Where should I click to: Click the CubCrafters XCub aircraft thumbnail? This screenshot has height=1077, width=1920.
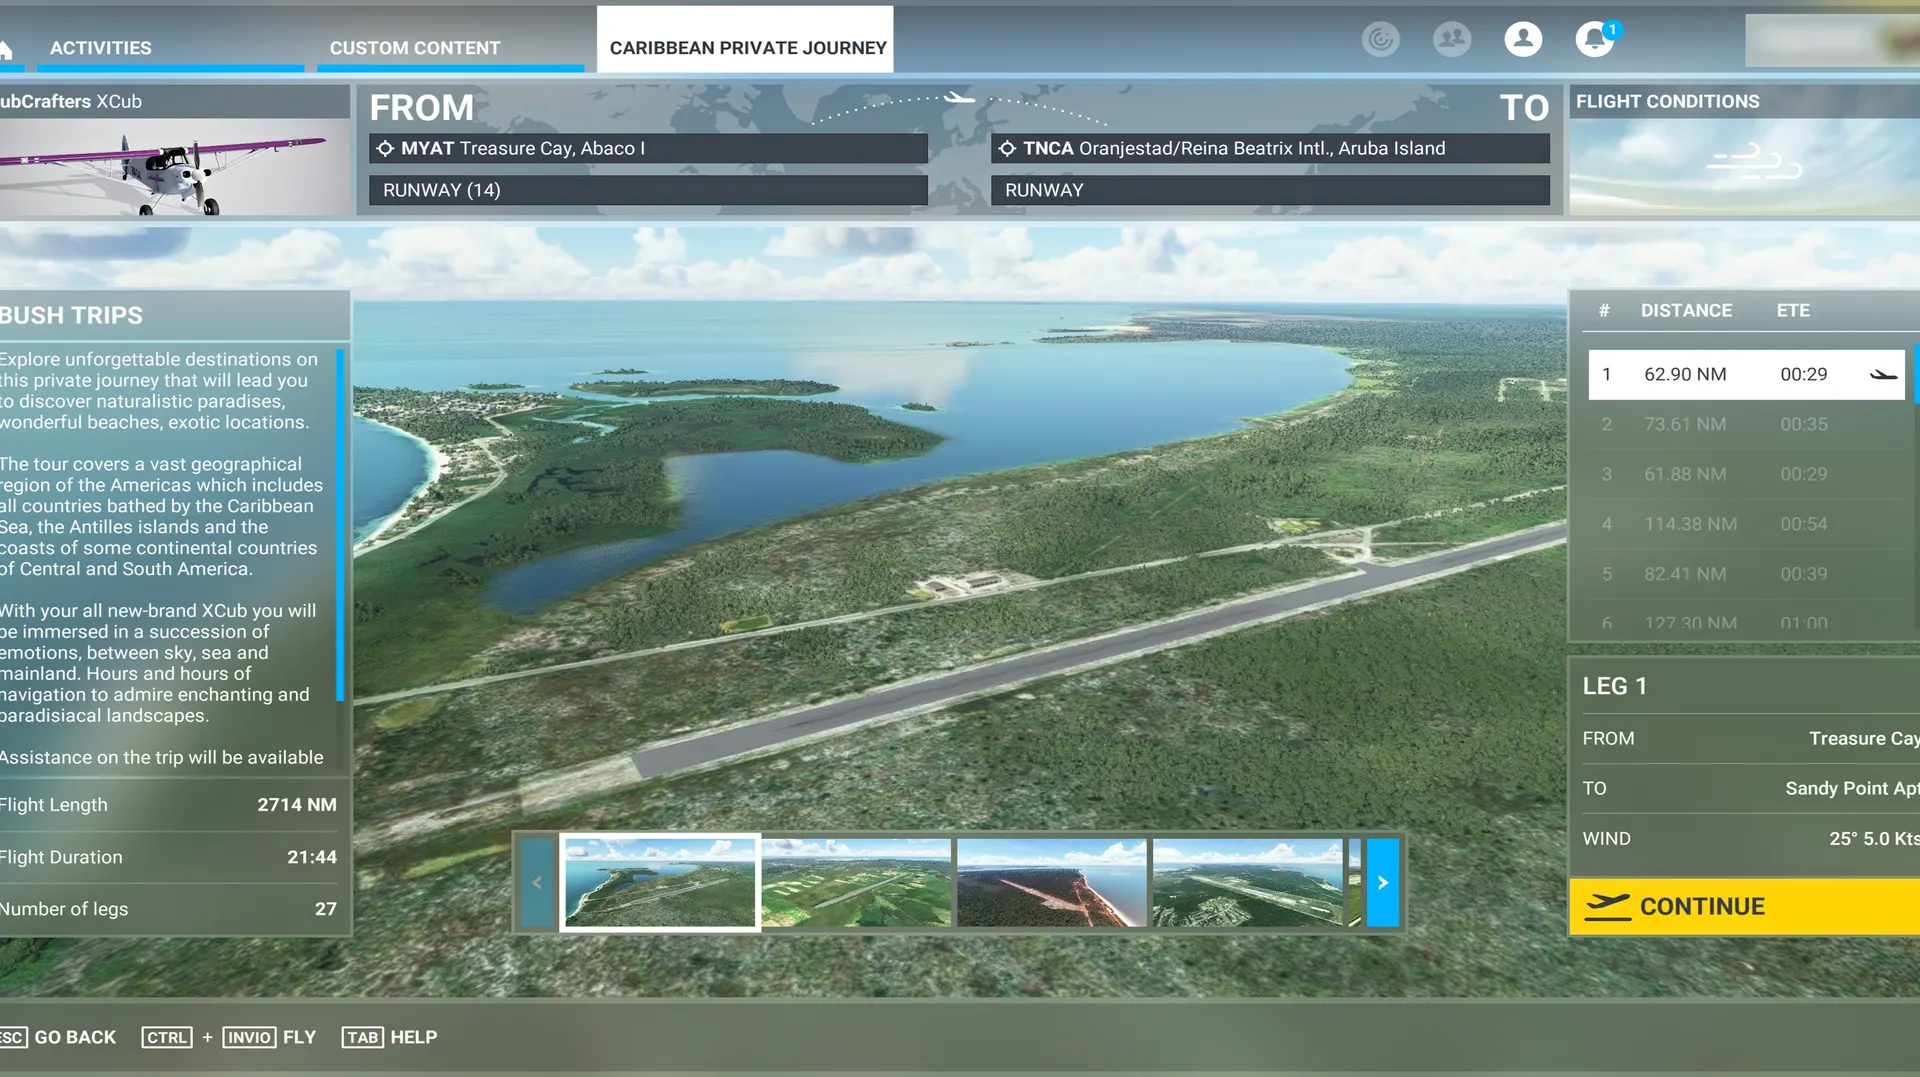[x=174, y=167]
